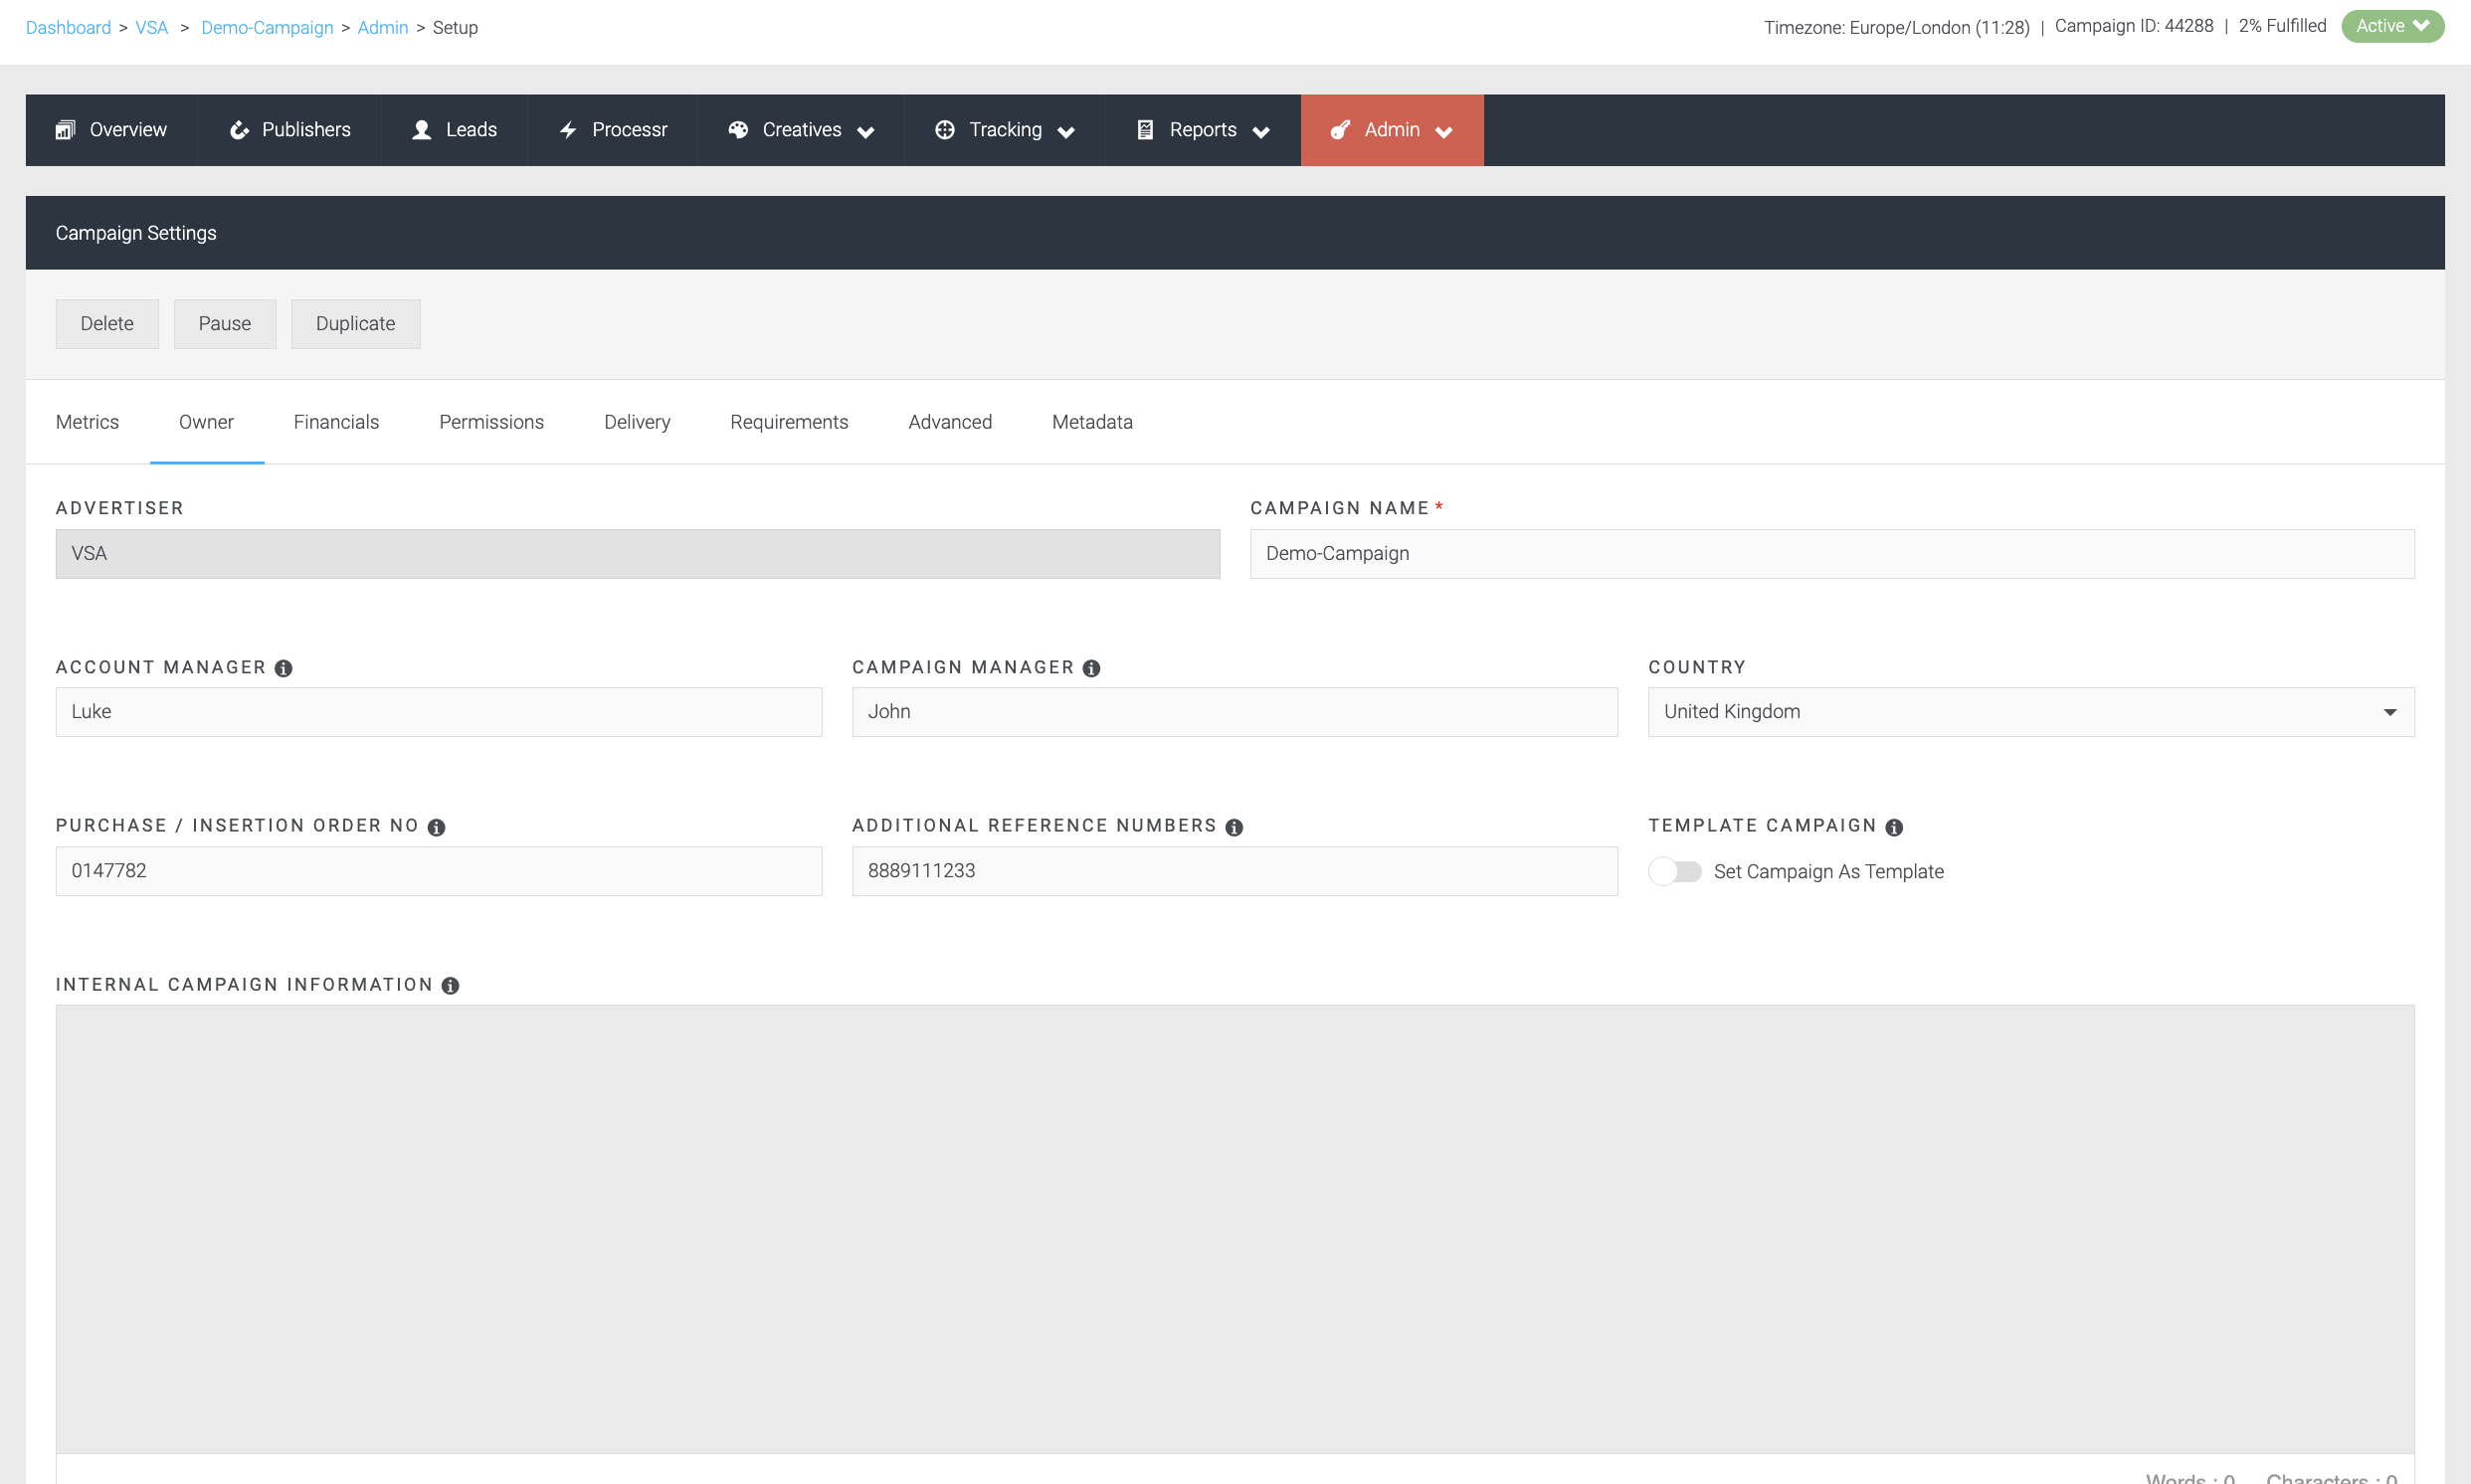This screenshot has height=1484, width=2471.
Task: Open Admin breadcrumb link
Action: click(383, 28)
